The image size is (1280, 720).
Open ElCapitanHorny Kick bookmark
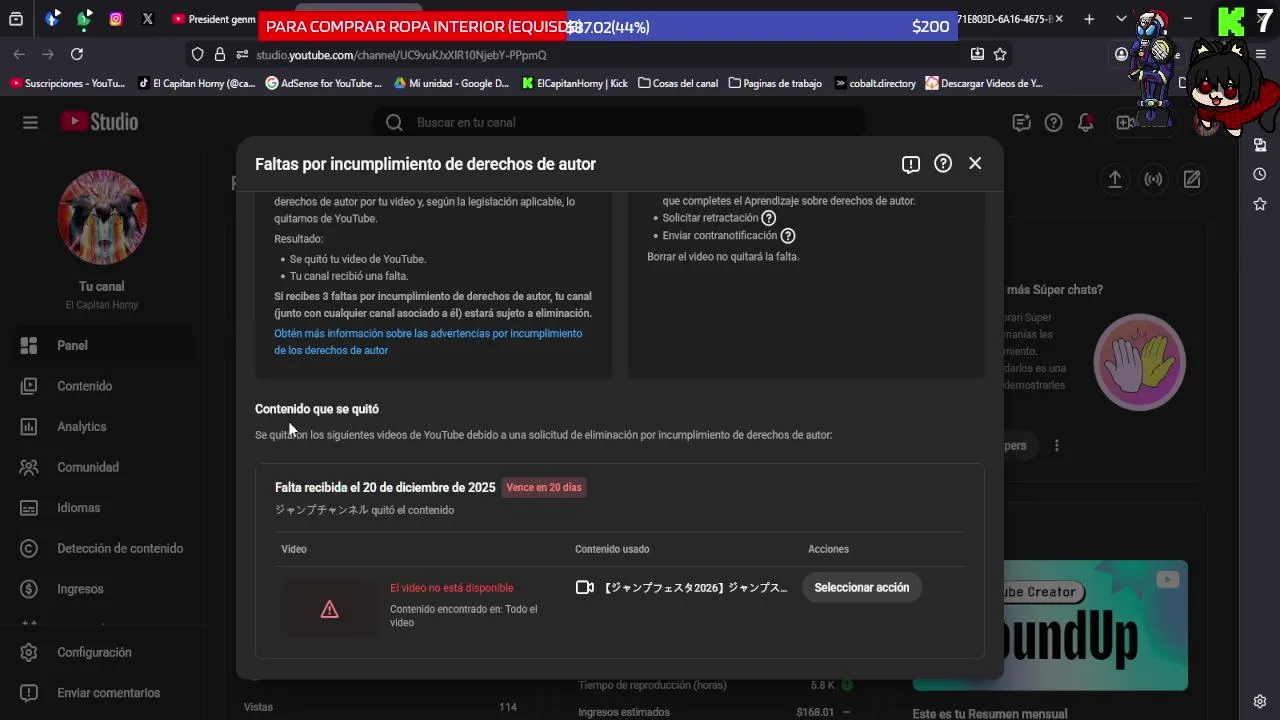click(575, 84)
